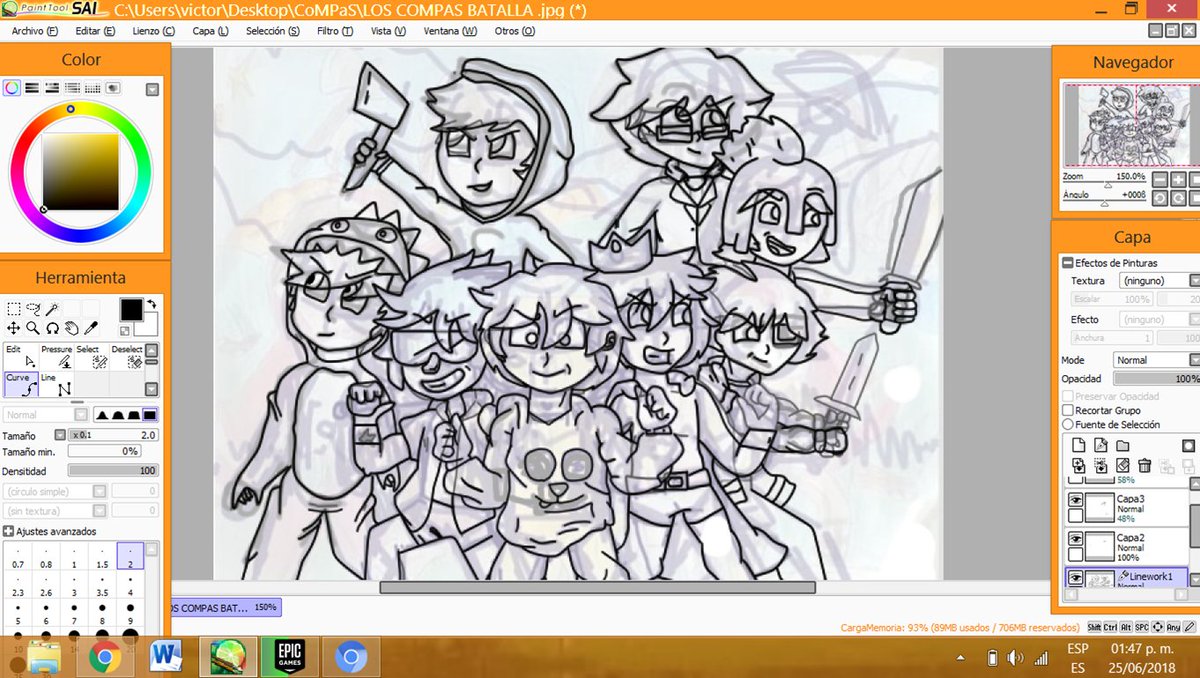
Task: Select the Line drawing tool
Action: pos(56,385)
